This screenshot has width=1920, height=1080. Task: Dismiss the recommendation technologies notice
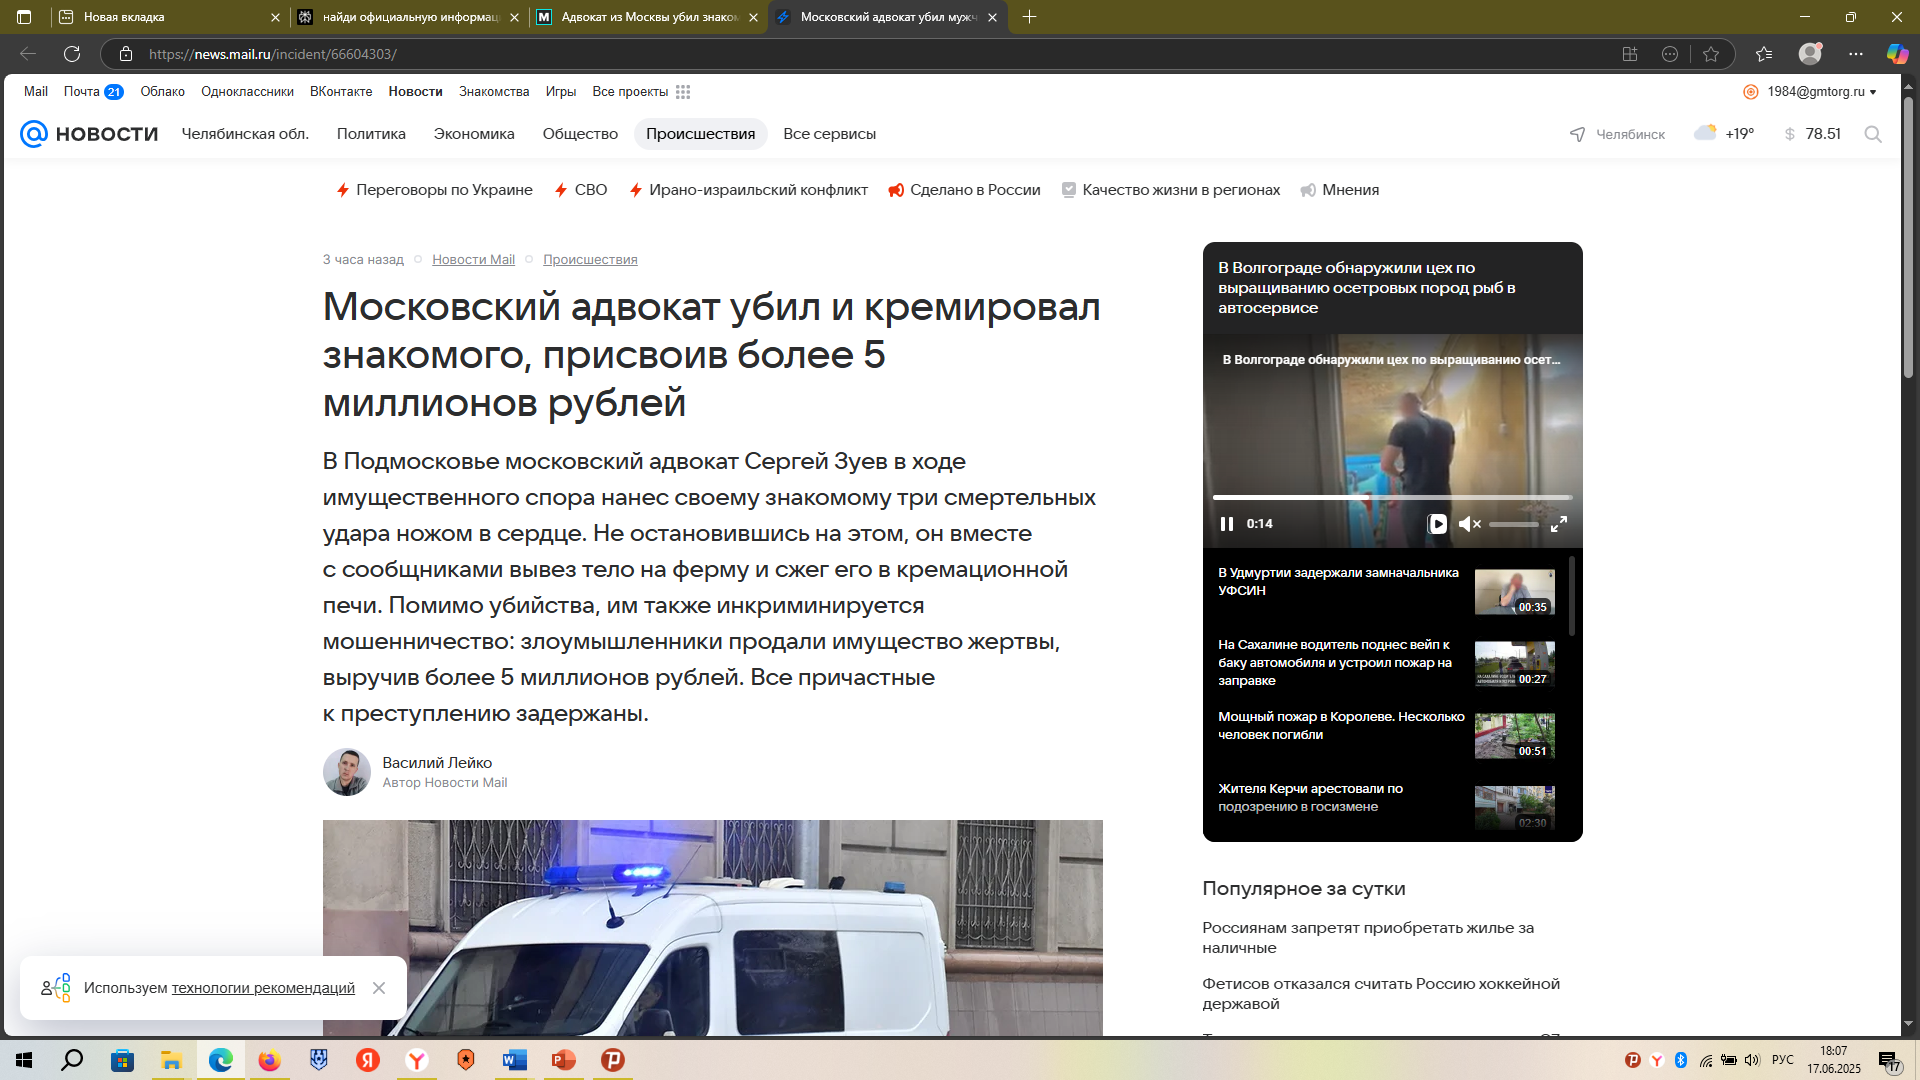click(x=379, y=988)
